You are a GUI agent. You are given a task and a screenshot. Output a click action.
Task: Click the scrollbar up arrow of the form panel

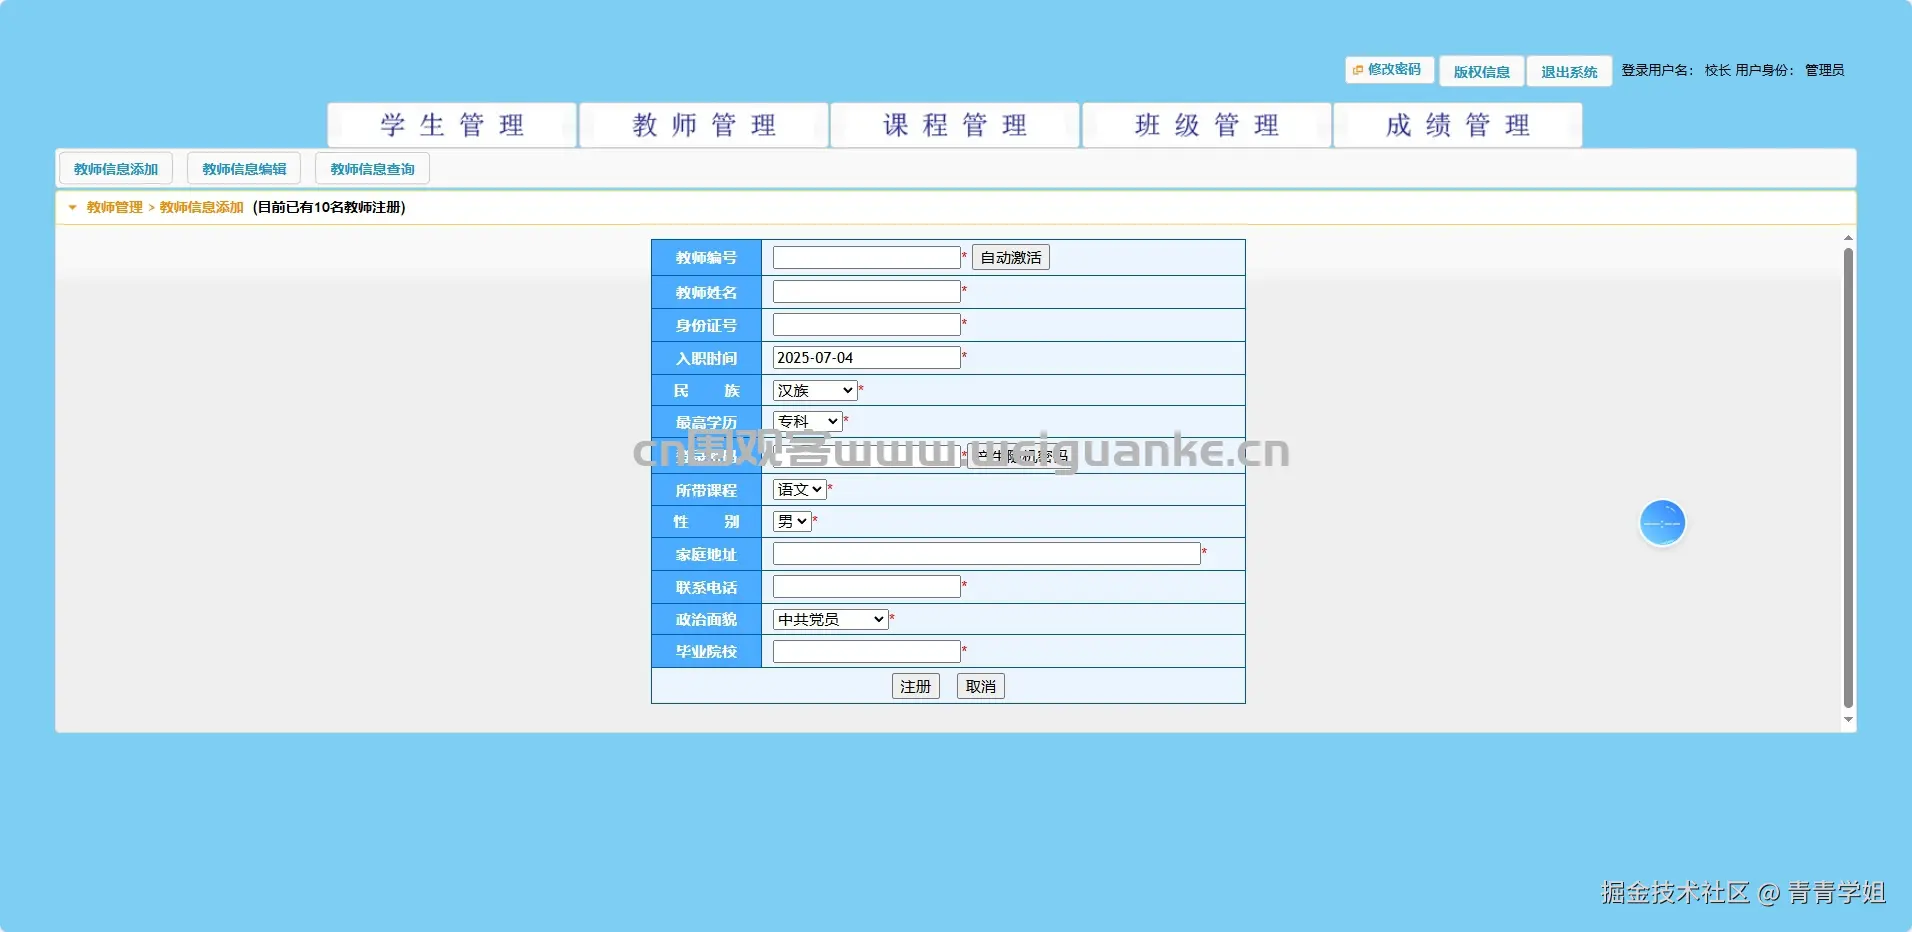1848,238
